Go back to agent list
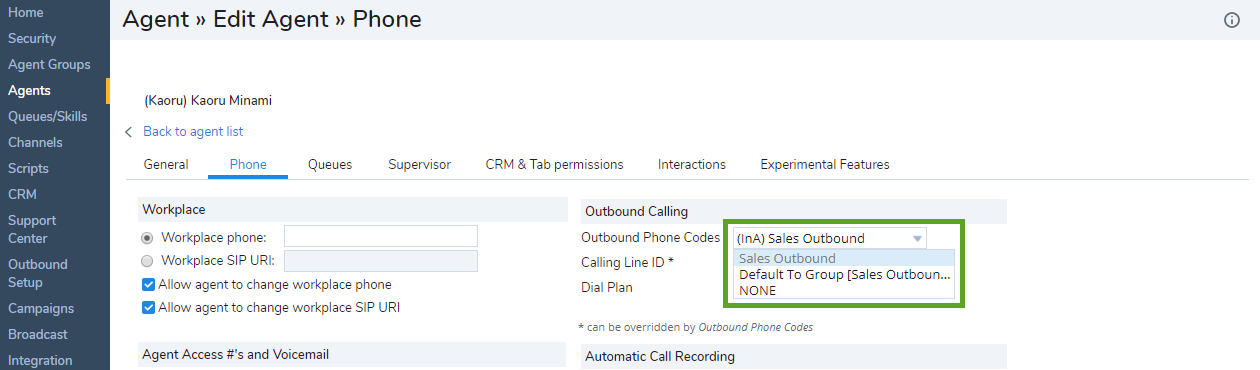Screen dimensions: 1260x370 193,131
